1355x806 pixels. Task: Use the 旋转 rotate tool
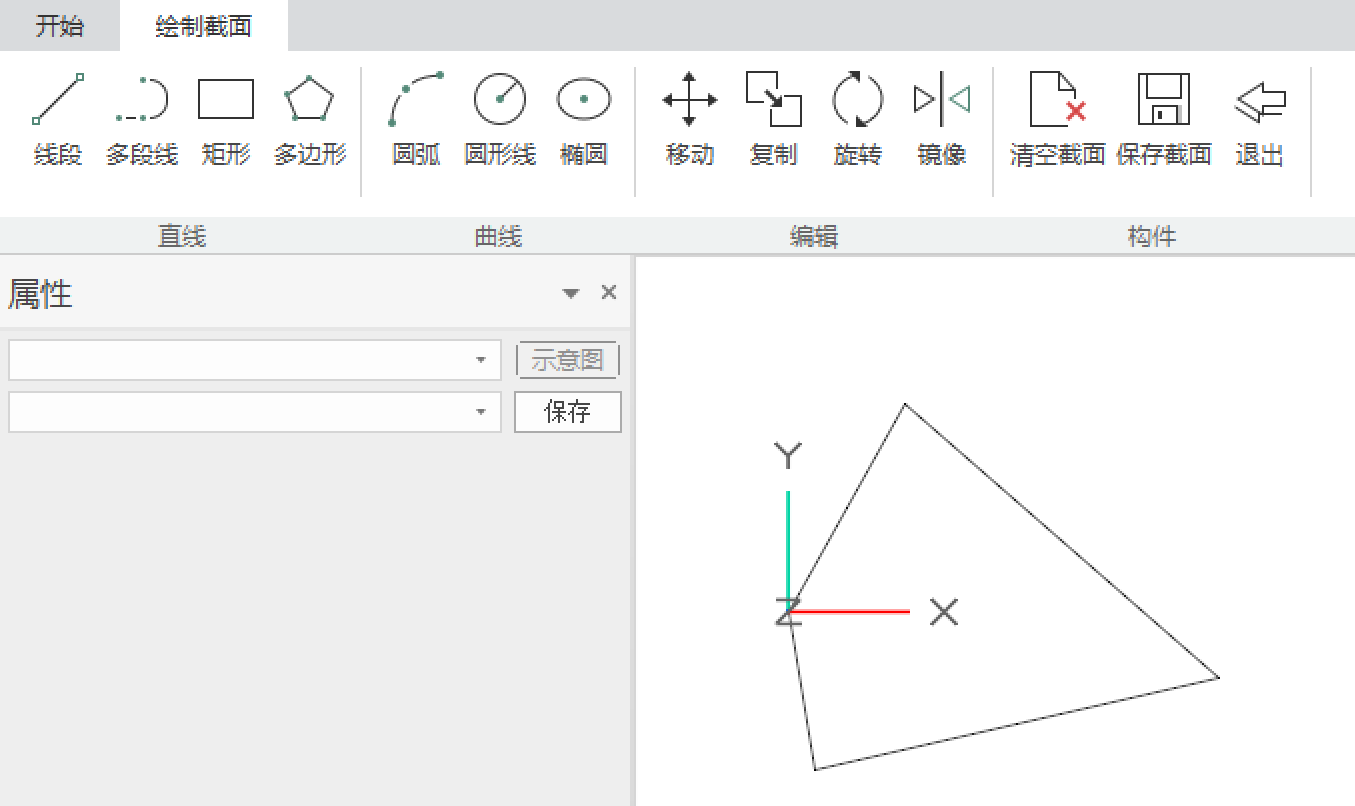point(858,118)
